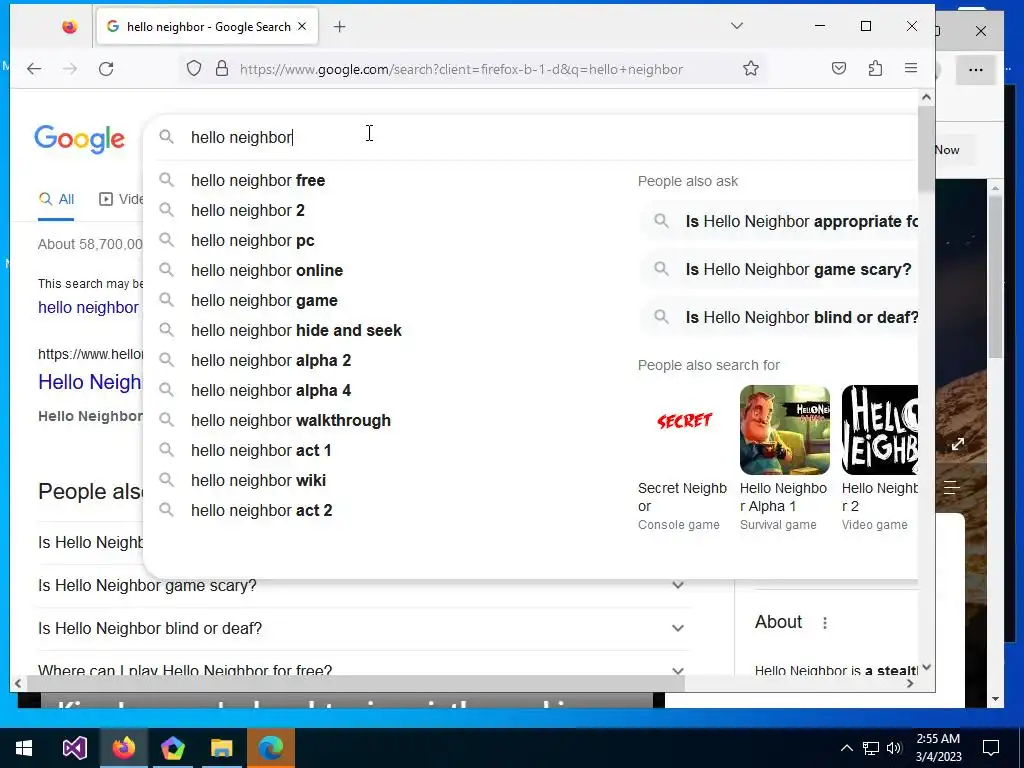Open Firefox extensions puzzle icon
Viewport: 1024px width, 768px height.
tap(875, 69)
